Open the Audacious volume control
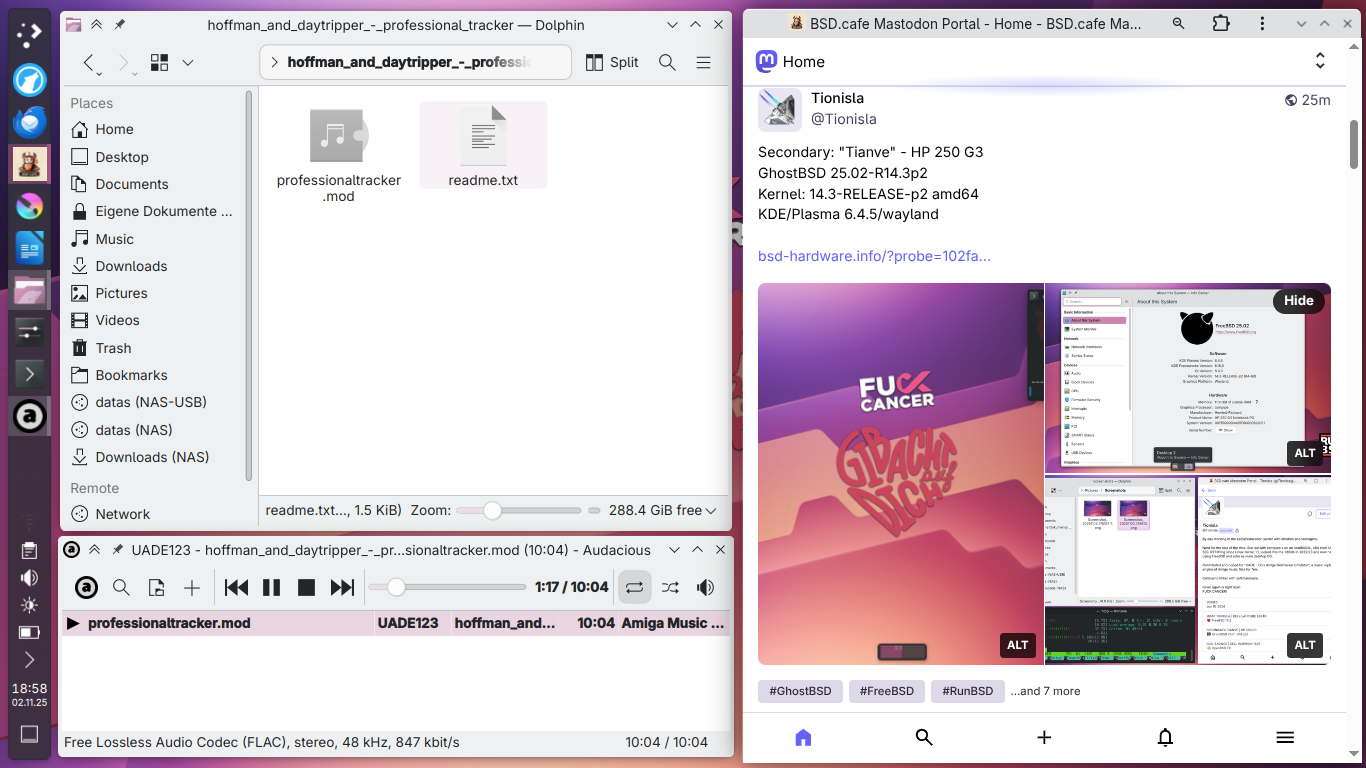Image resolution: width=1366 pixels, height=768 pixels. [705, 588]
